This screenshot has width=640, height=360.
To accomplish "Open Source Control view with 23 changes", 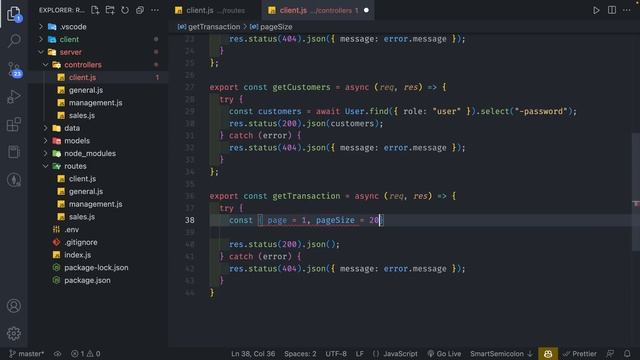I will click(x=14, y=69).
